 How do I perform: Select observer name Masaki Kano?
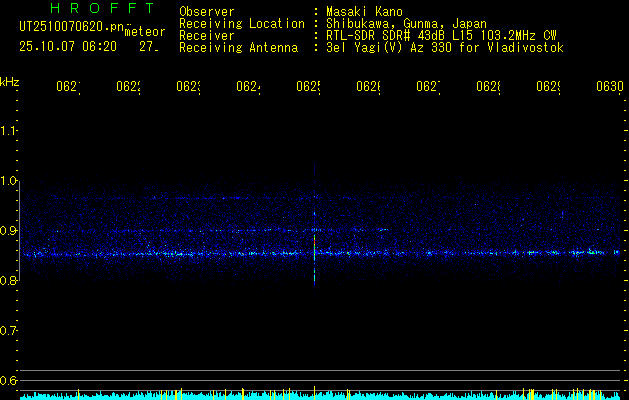pyautogui.click(x=364, y=12)
